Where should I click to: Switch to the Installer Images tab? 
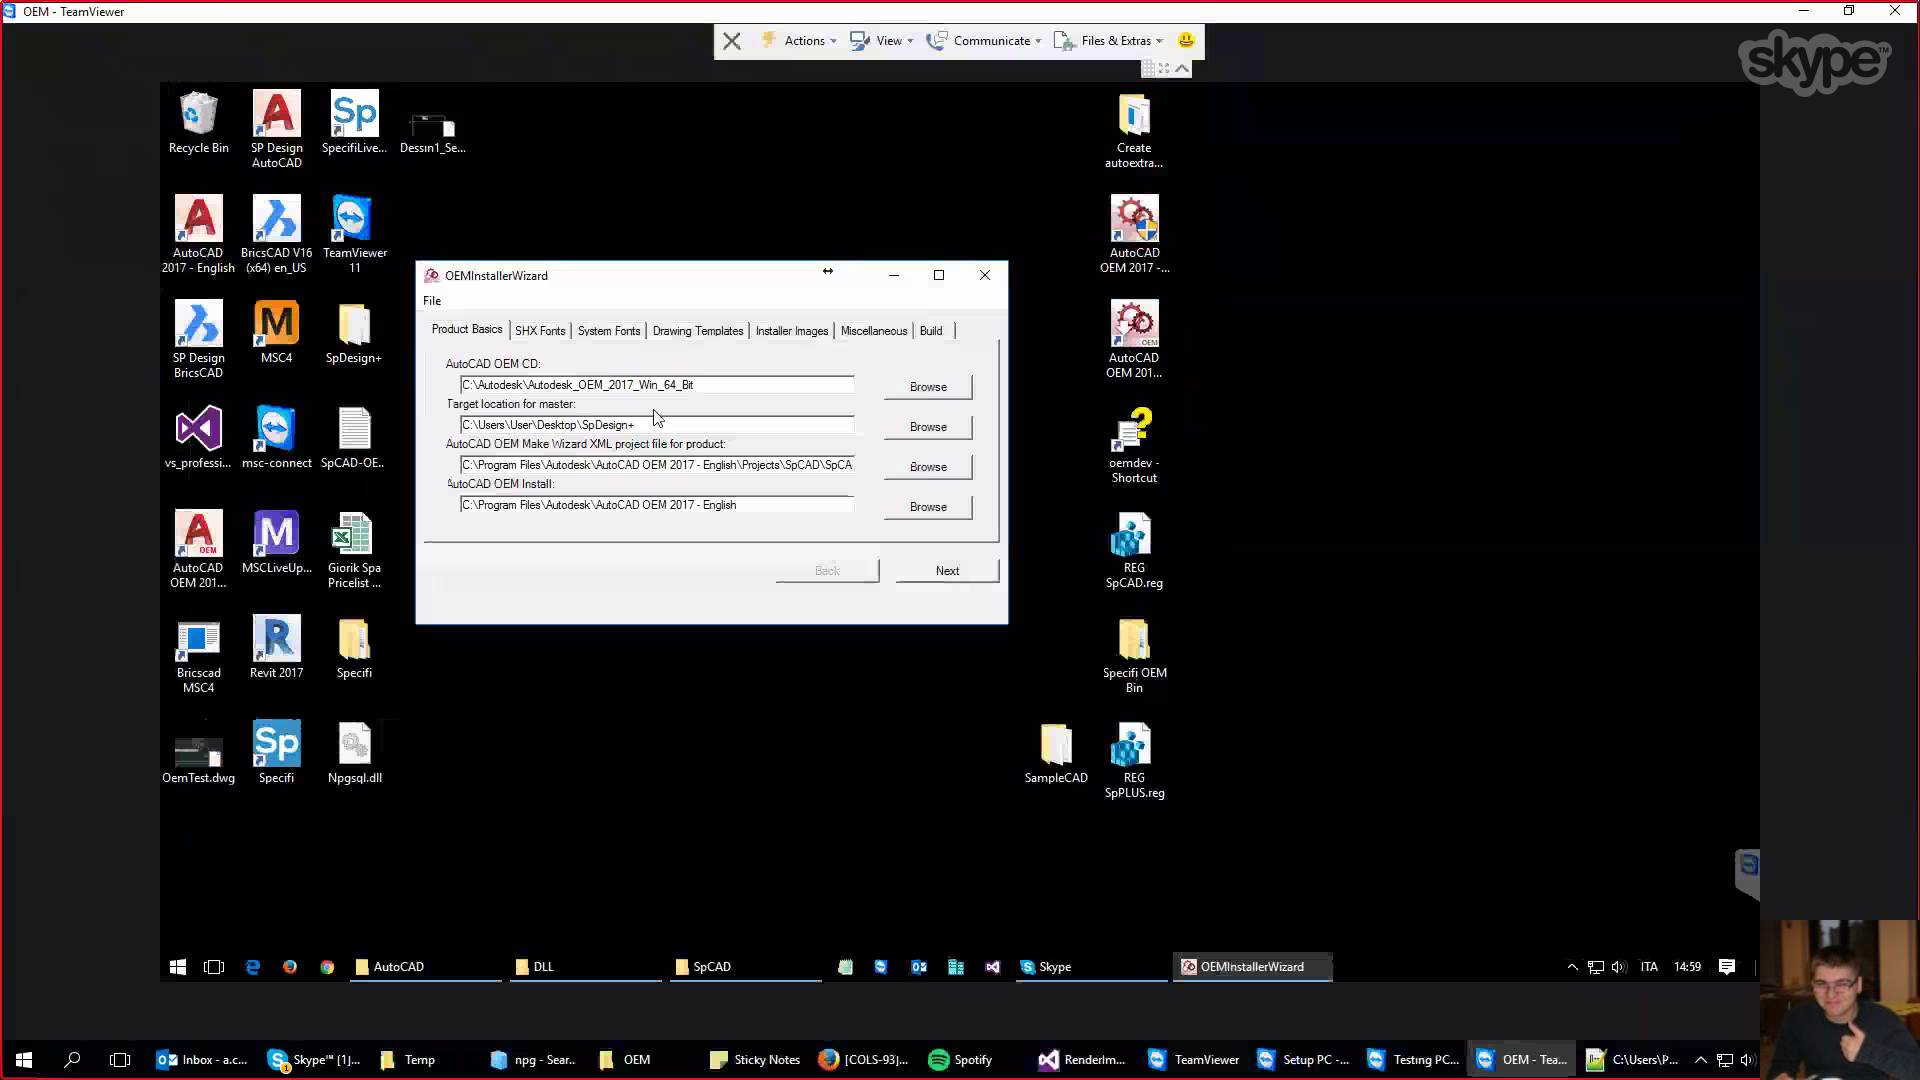[x=792, y=331]
